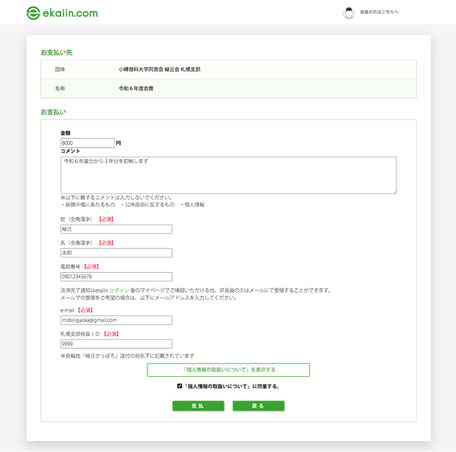Click the organization name row in table
Image resolution: width=456 pixels, height=452 pixels.
(x=228, y=69)
